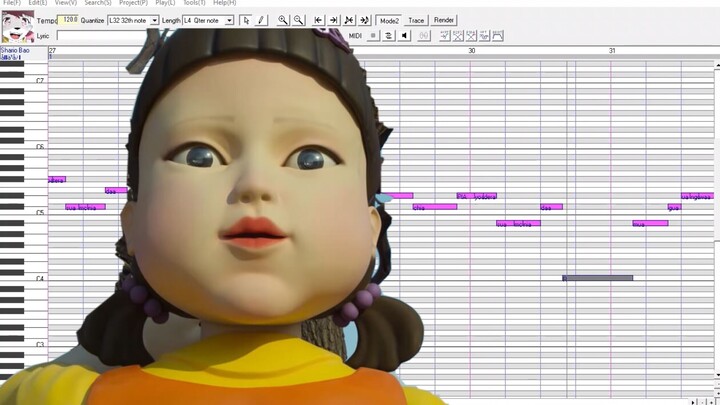Zoom in the piano roll
The width and height of the screenshot is (720, 405).
[x=283, y=20]
